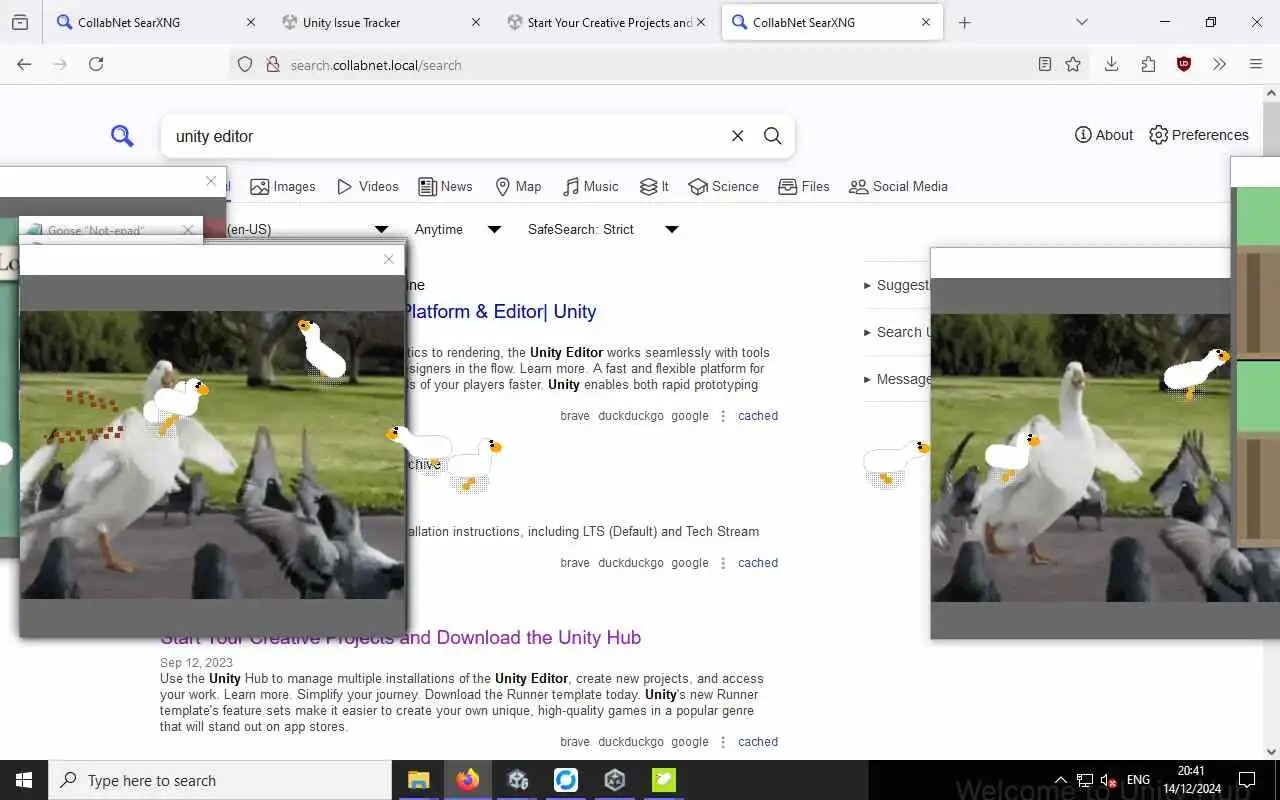Submit search with magnifier button

[x=772, y=136]
